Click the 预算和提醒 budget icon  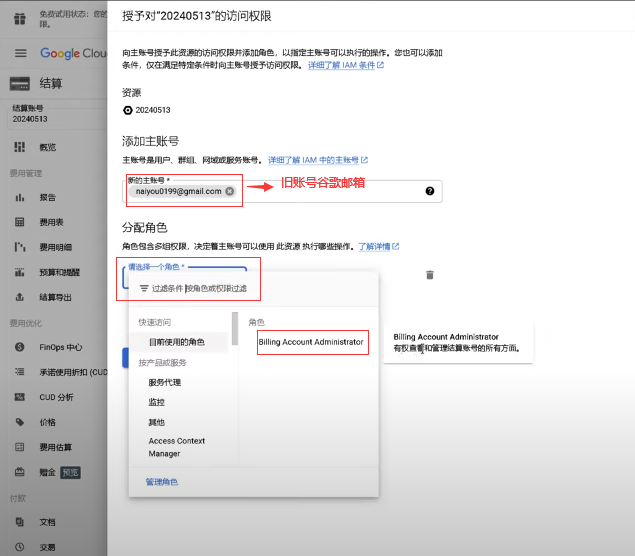[19, 272]
